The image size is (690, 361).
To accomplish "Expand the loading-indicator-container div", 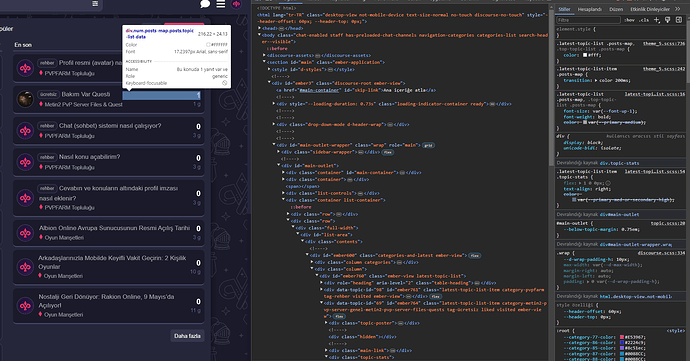I will [x=274, y=104].
